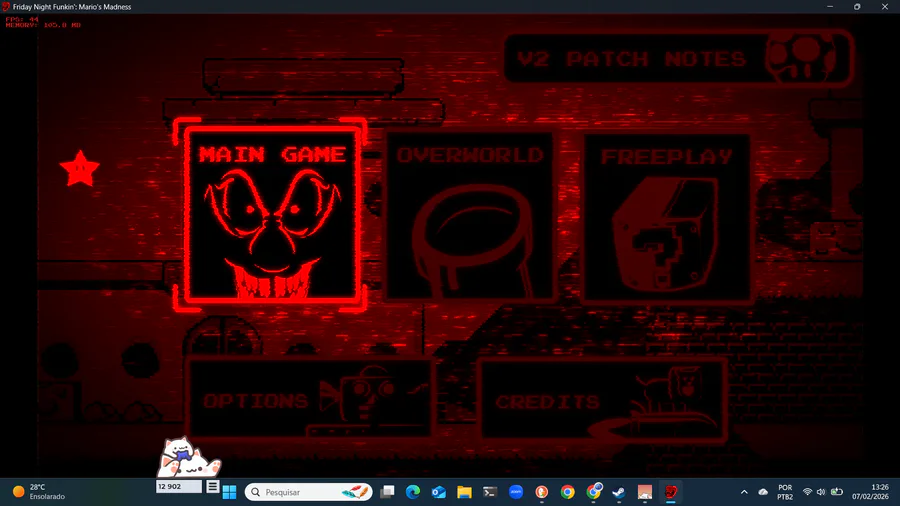Viewport: 900px width, 506px height.
Task: Open the terminal app on the taskbar
Action: pyautogui.click(x=490, y=492)
